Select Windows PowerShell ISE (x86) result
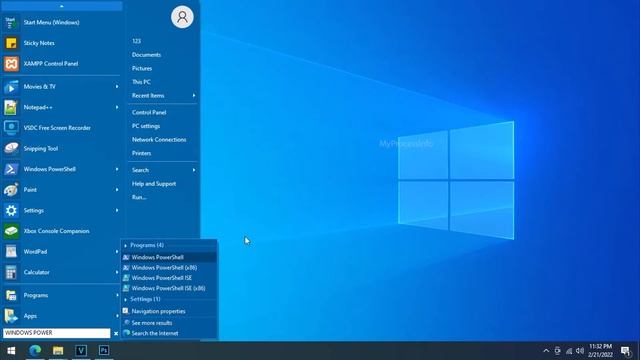640x360 pixels. coord(169,288)
